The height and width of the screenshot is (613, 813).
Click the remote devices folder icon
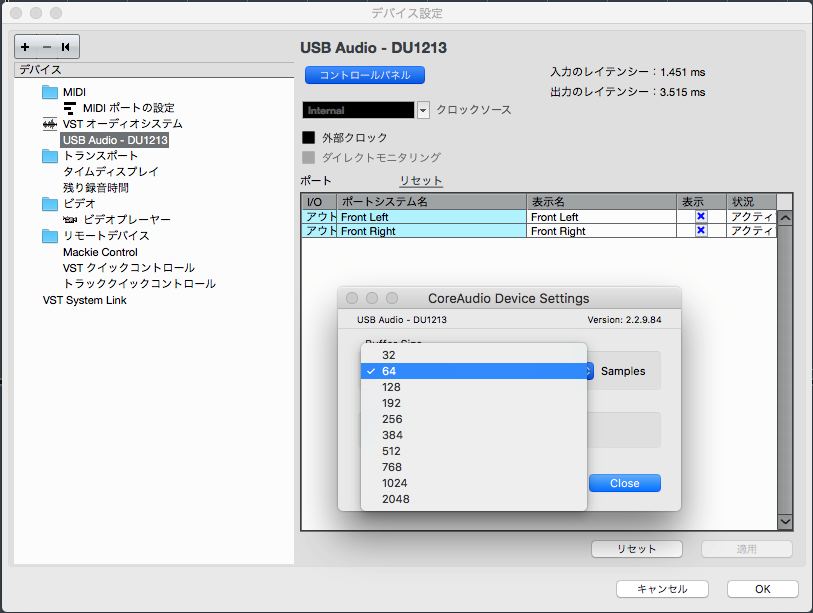click(x=50, y=236)
